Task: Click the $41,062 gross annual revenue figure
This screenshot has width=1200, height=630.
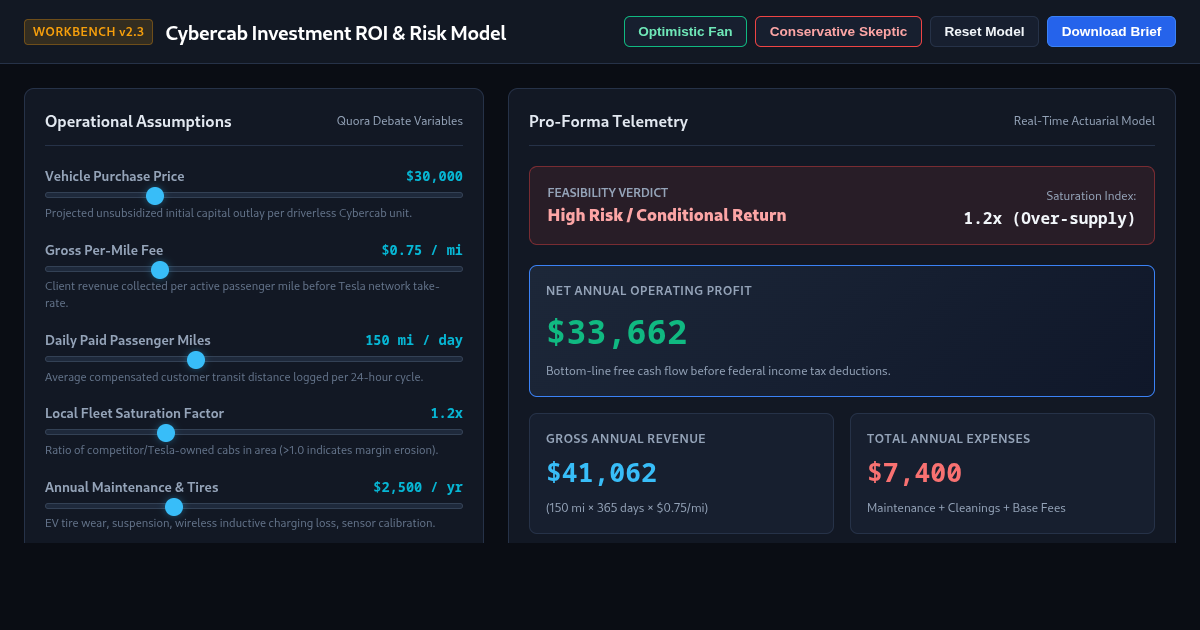Action: [x=602, y=473]
